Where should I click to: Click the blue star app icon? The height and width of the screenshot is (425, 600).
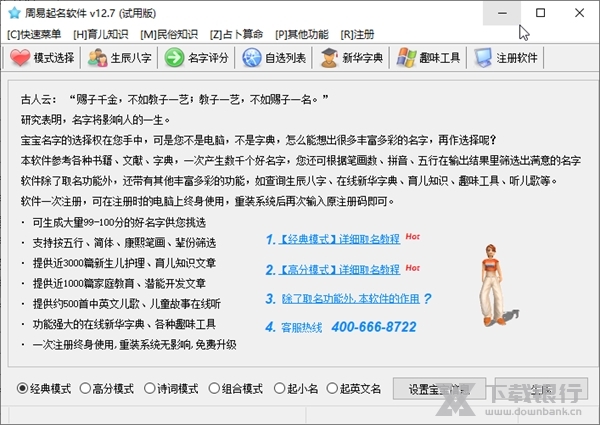[x=14, y=13]
